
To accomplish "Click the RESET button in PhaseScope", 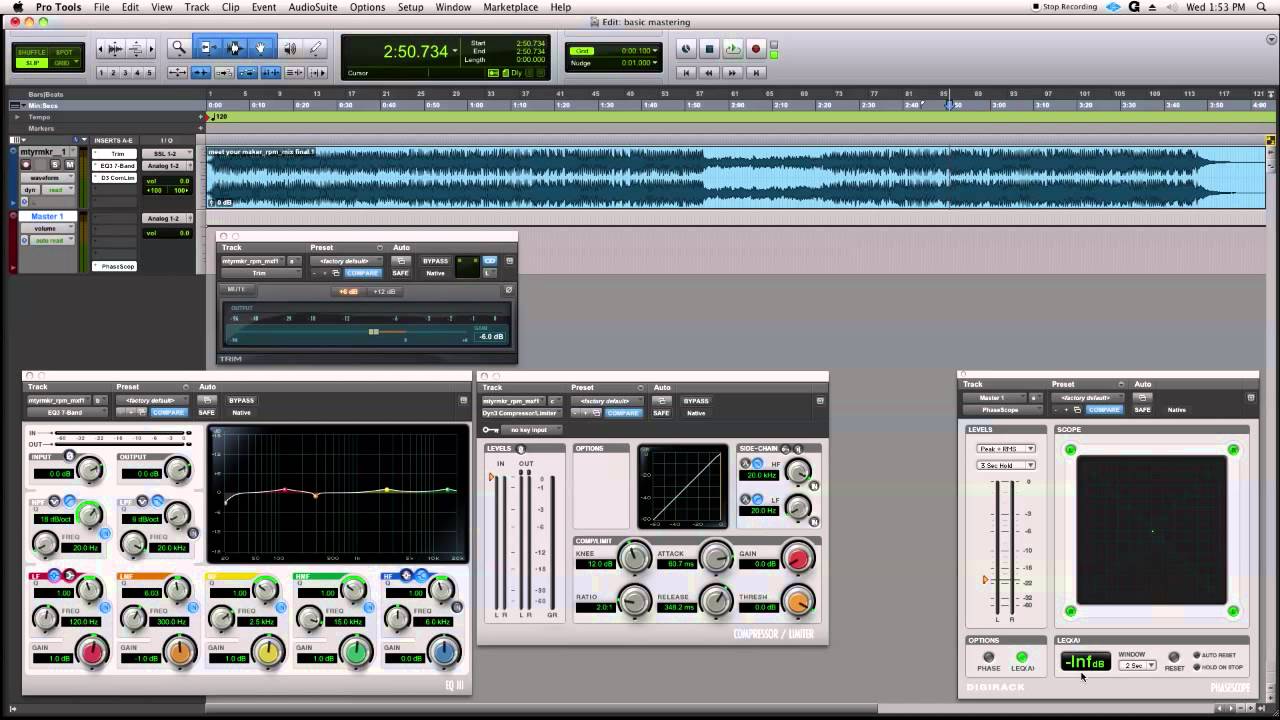I will 1174,658.
